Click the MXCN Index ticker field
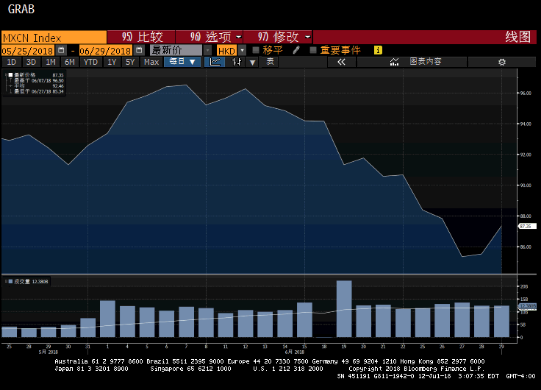541x390 pixels. click(54, 37)
